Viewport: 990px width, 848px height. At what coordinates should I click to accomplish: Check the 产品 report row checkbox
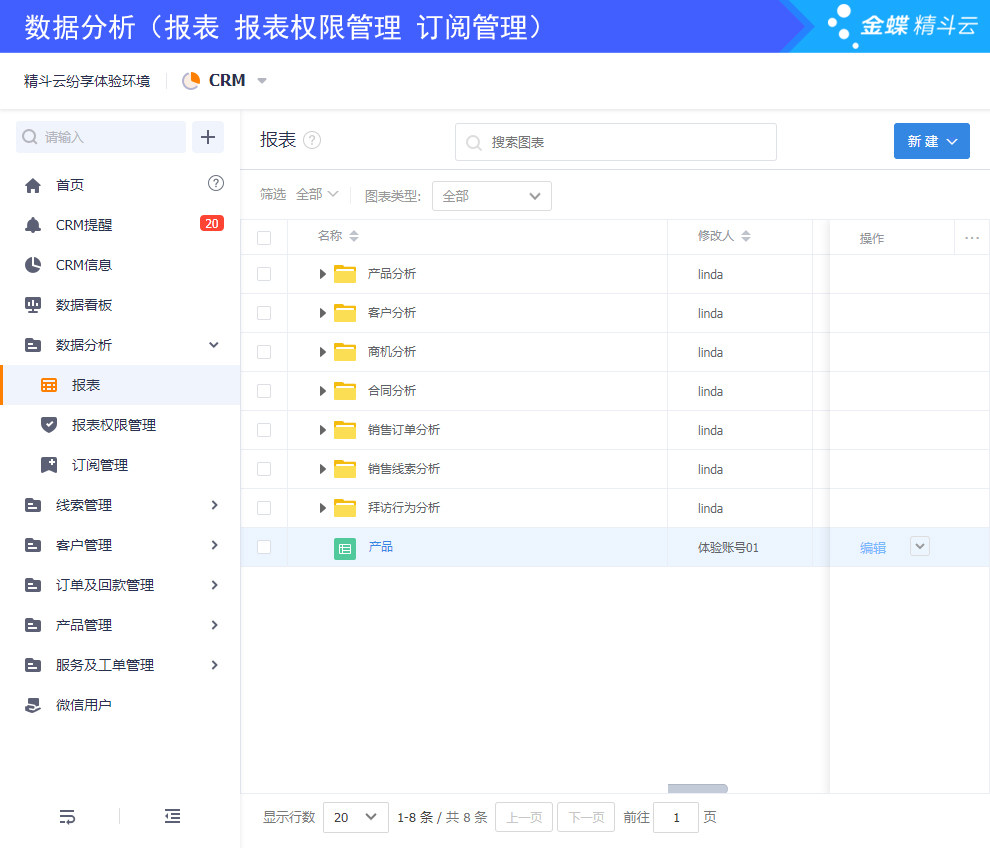(x=264, y=547)
